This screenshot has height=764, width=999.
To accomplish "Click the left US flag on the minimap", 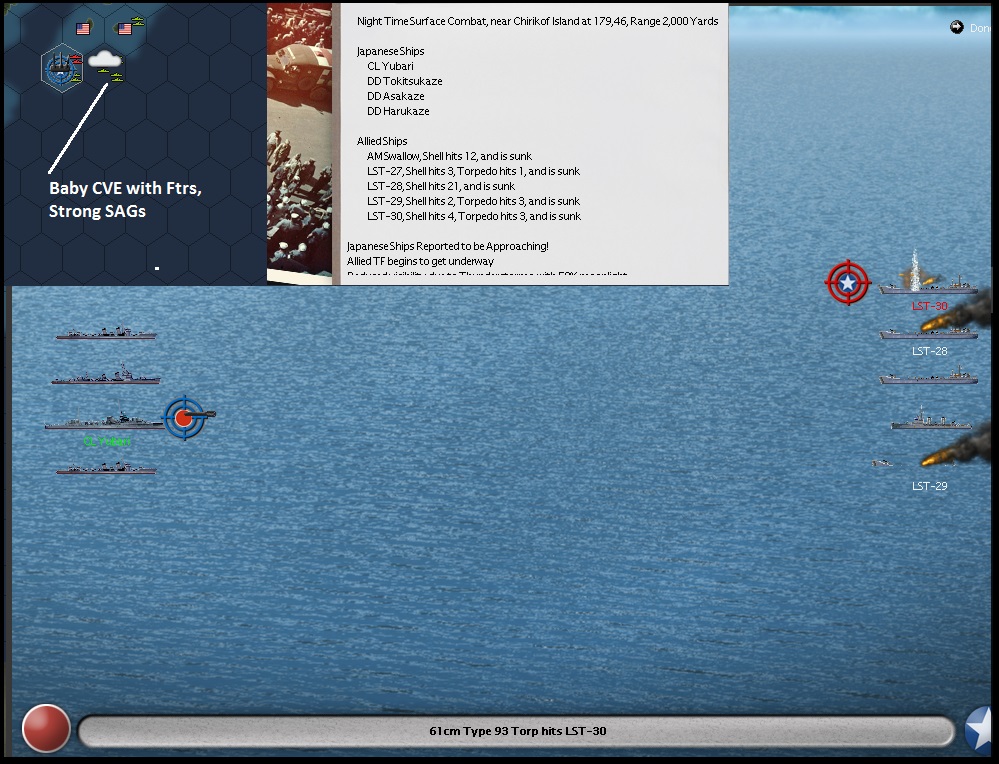I will [x=83, y=29].
